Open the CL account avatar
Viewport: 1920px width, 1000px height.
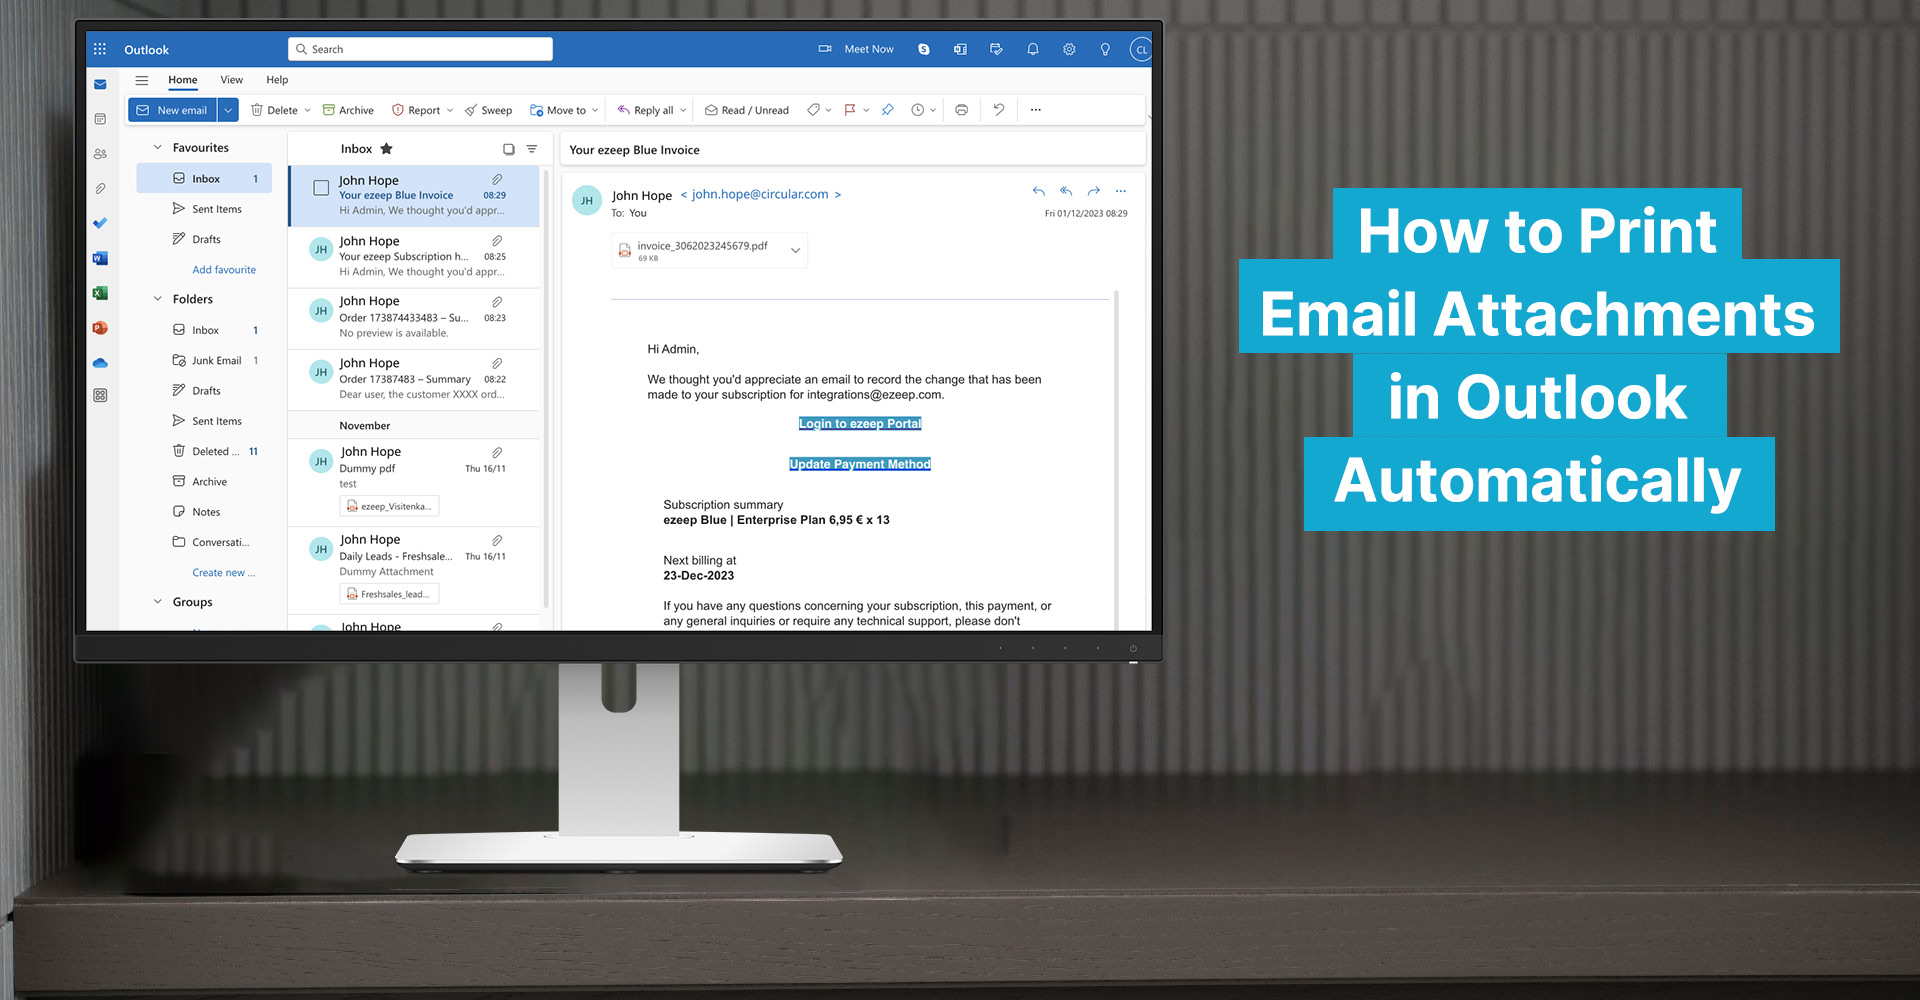click(x=1141, y=49)
